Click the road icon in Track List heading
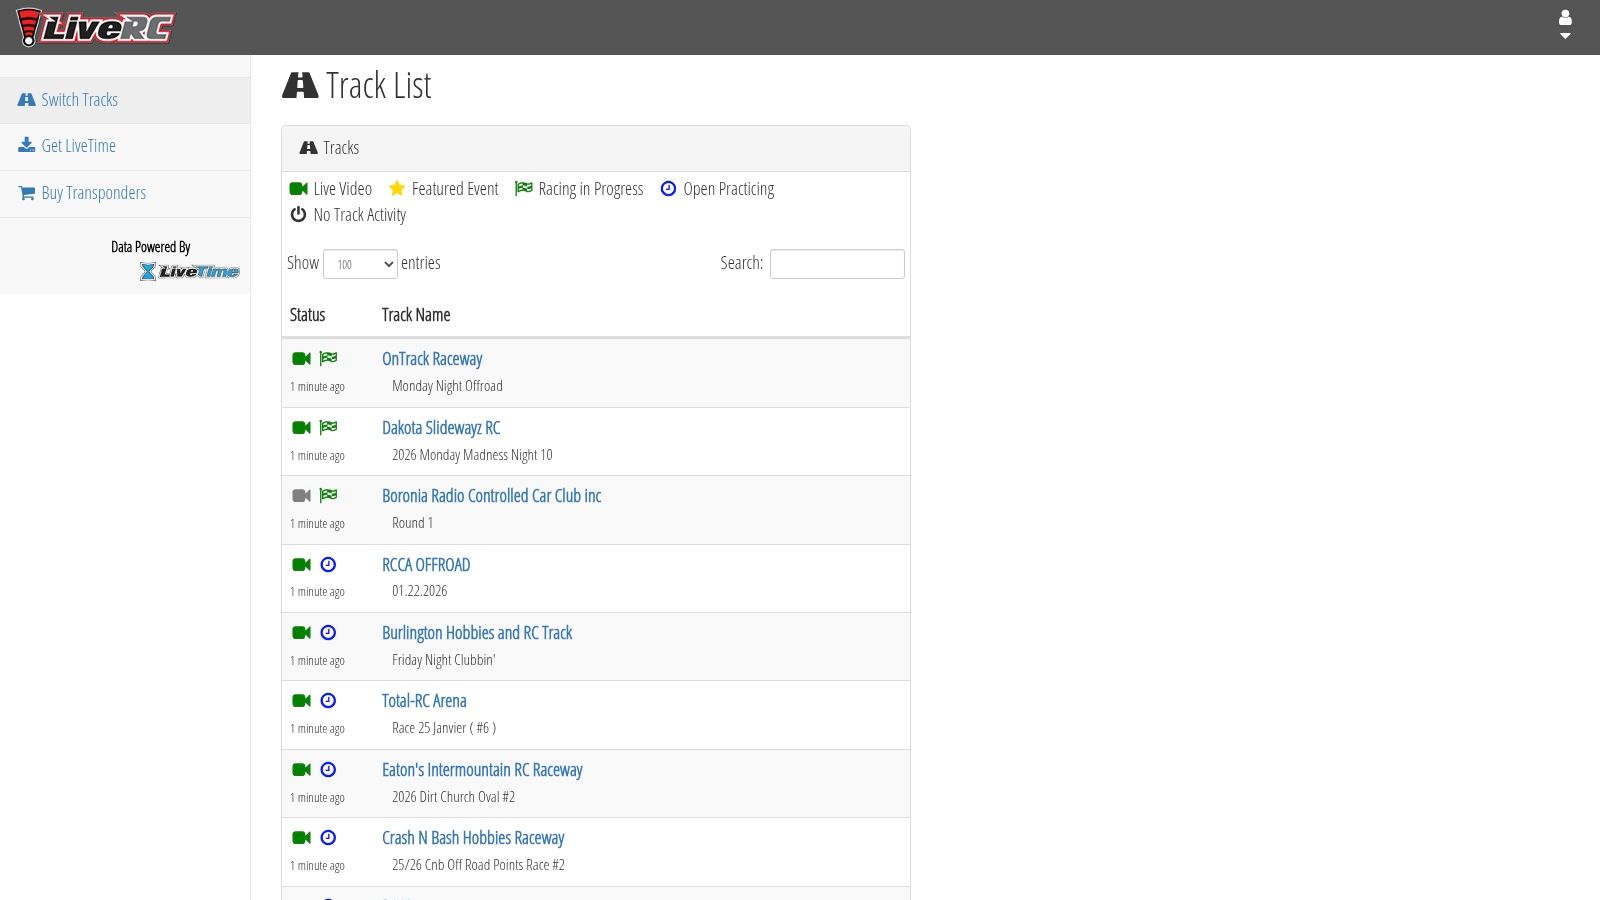 point(300,86)
